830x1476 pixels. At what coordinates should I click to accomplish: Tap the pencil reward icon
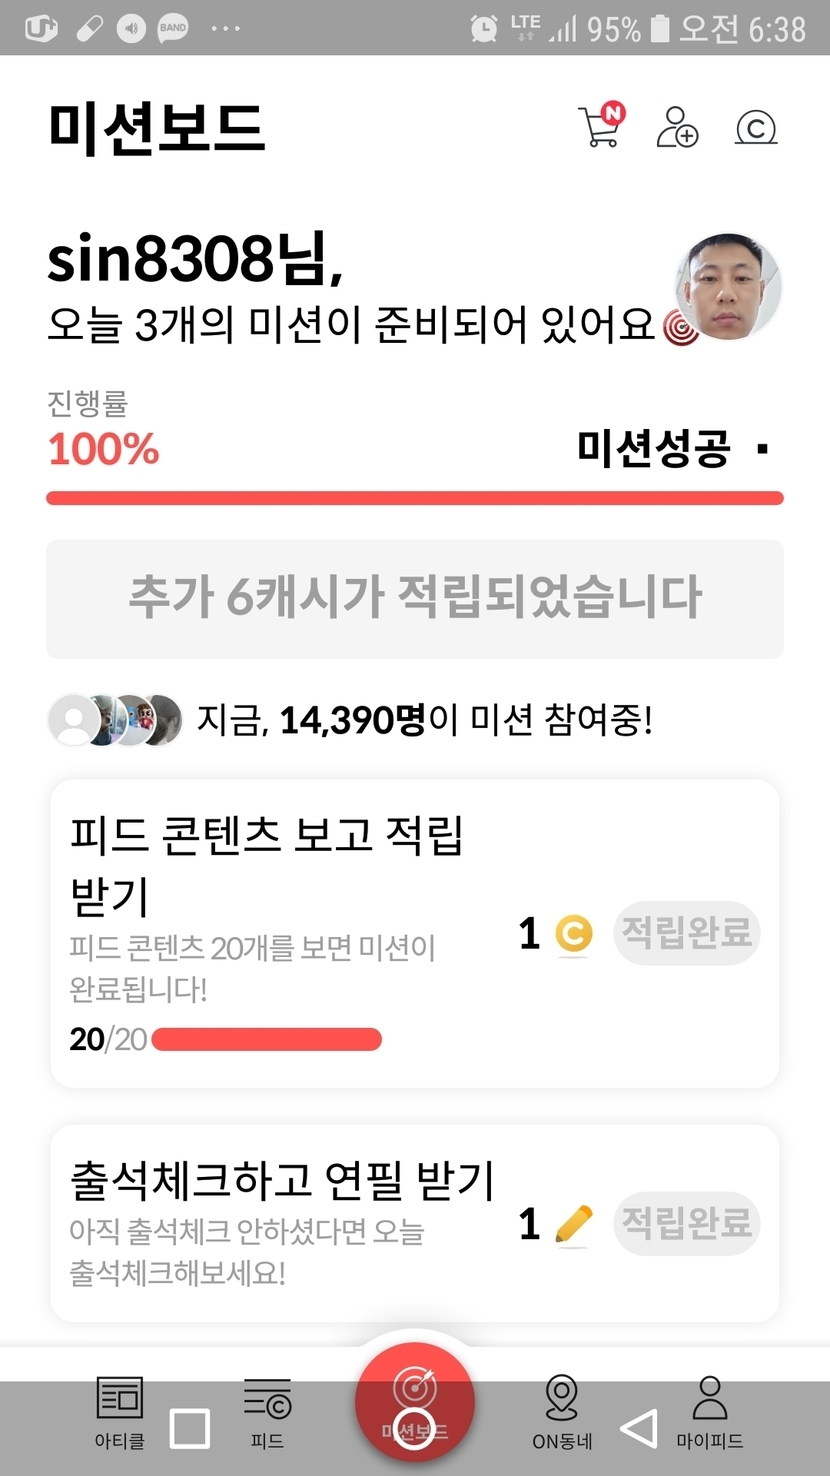573,1224
